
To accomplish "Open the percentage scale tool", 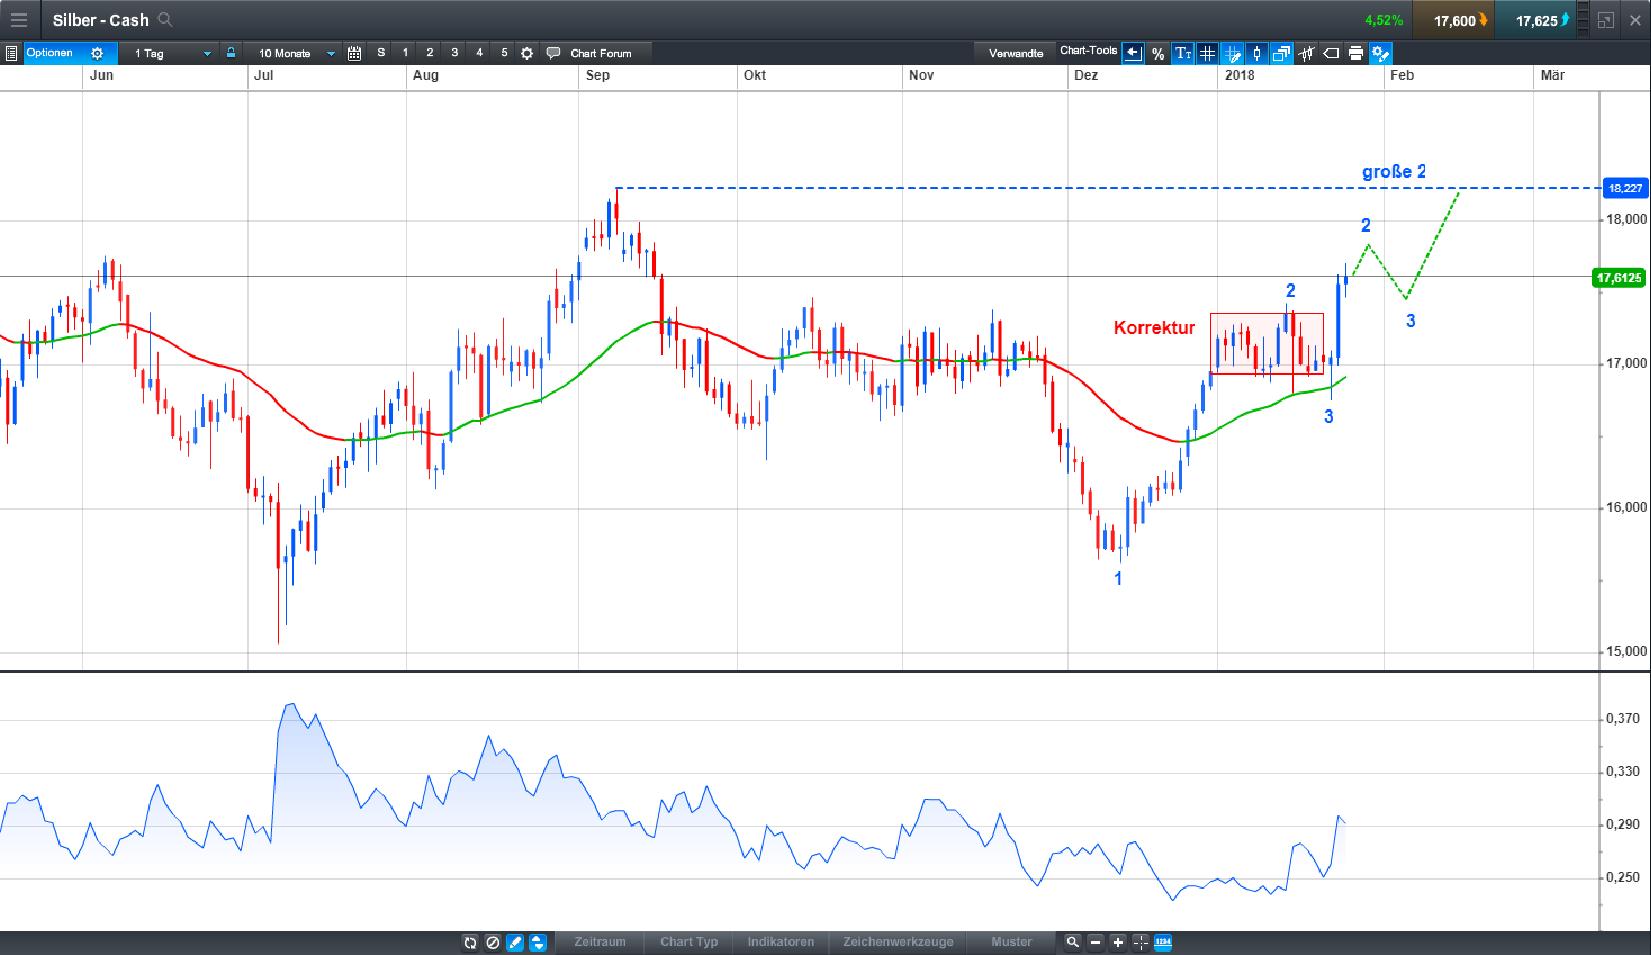I will (1156, 53).
